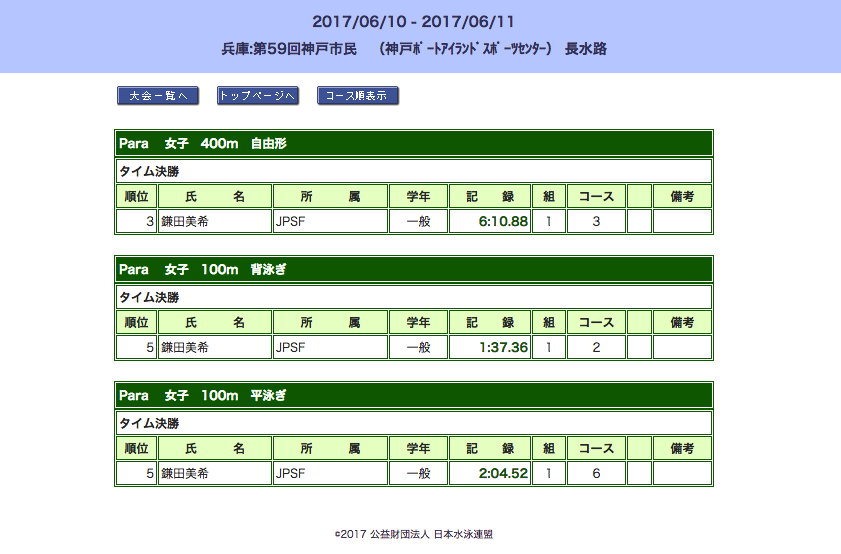Click the 順位 column header in 400m 自由形 table
The height and width of the screenshot is (554, 841).
pos(136,196)
